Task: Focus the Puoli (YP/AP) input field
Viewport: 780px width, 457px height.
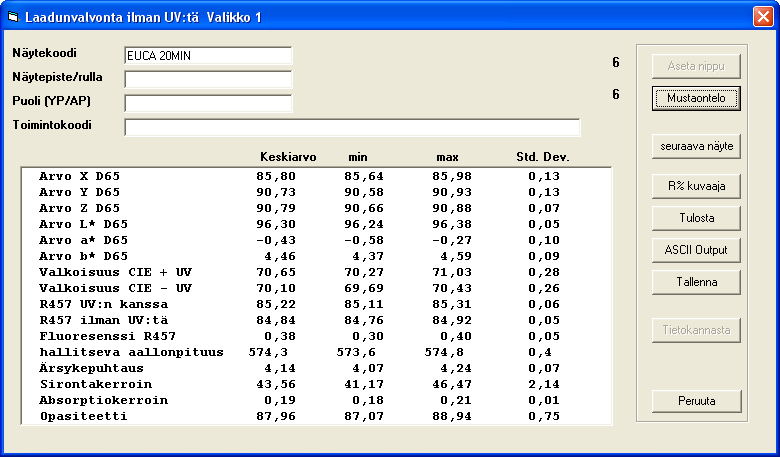Action: [208, 103]
